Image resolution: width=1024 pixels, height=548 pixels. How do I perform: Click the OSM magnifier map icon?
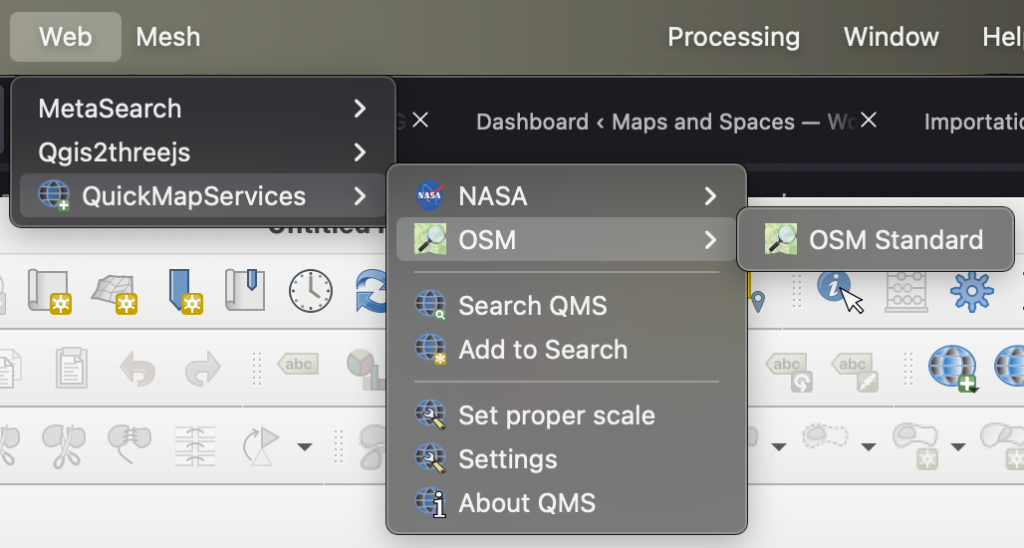click(430, 239)
